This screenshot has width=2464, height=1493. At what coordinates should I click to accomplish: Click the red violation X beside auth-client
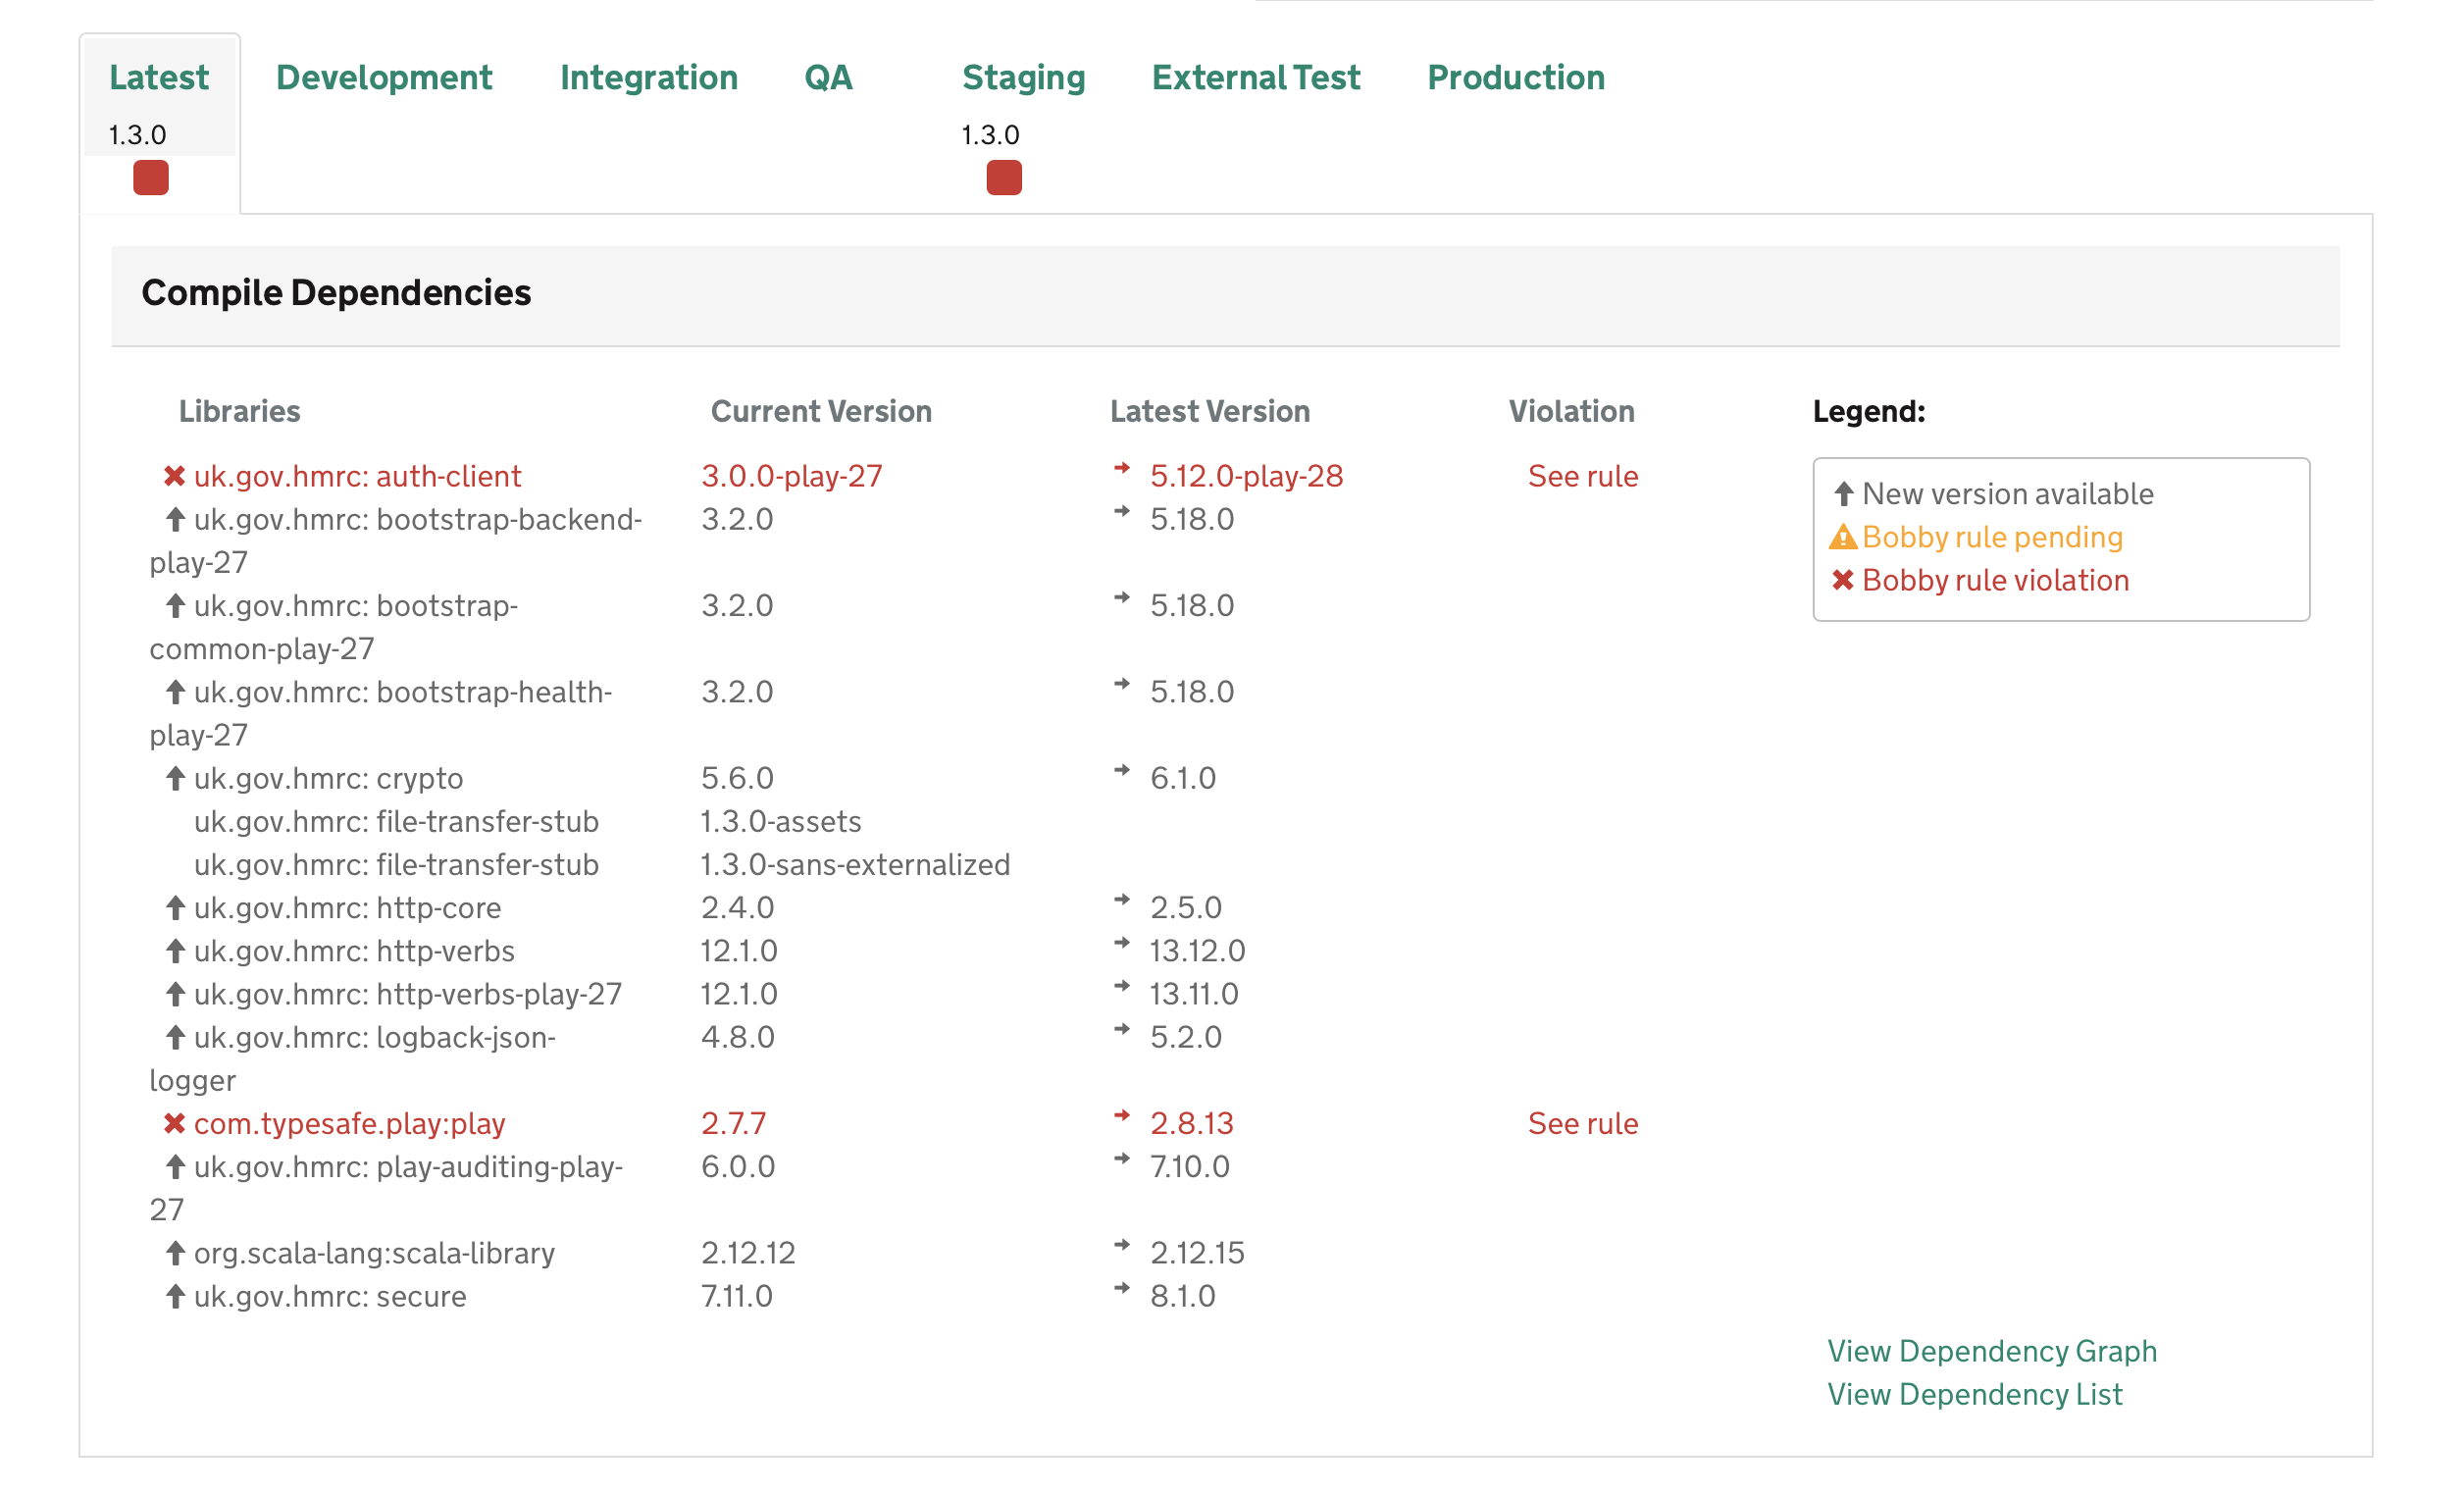pyautogui.click(x=174, y=476)
